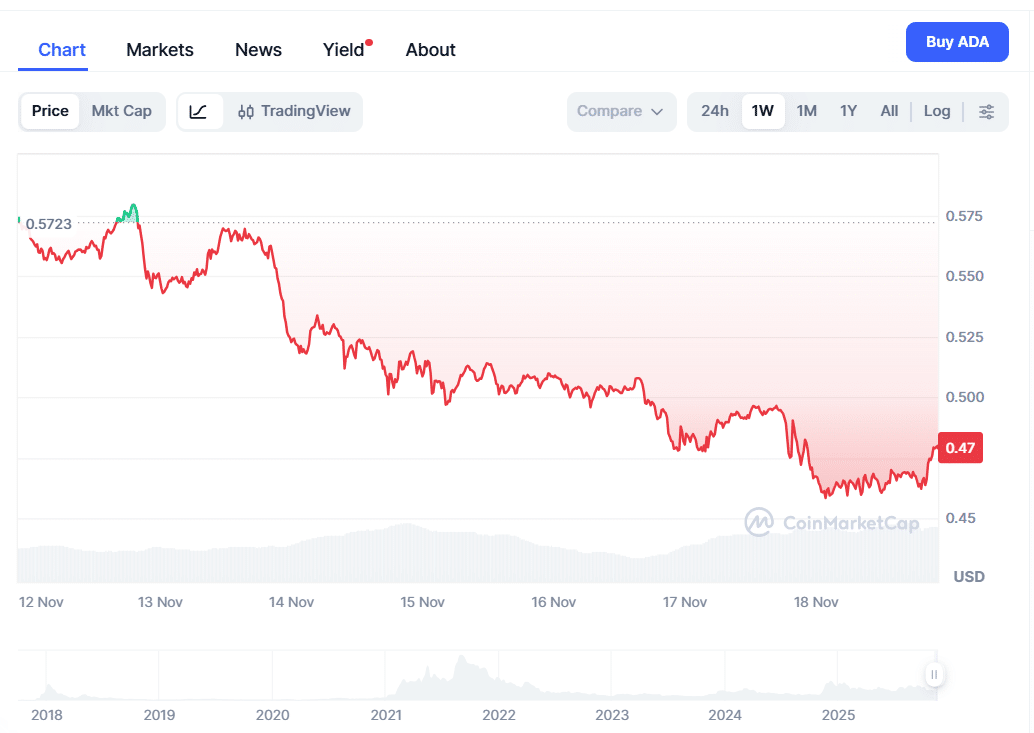Open the Compare dropdown
This screenshot has width=1034, height=733.
click(621, 111)
